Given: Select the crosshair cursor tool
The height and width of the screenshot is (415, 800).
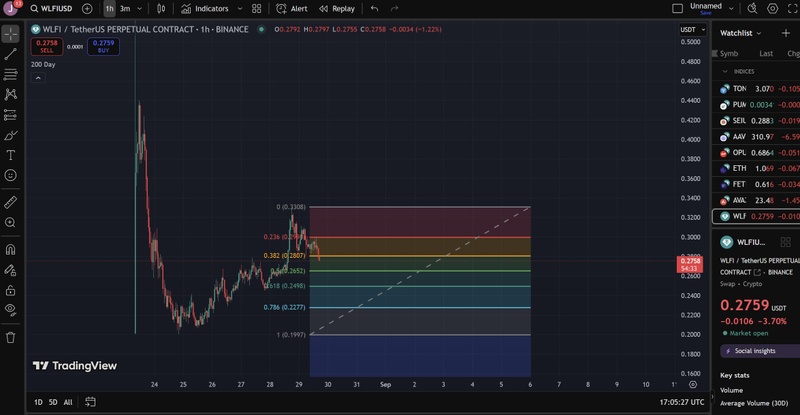Looking at the screenshot, I should point(11,34).
